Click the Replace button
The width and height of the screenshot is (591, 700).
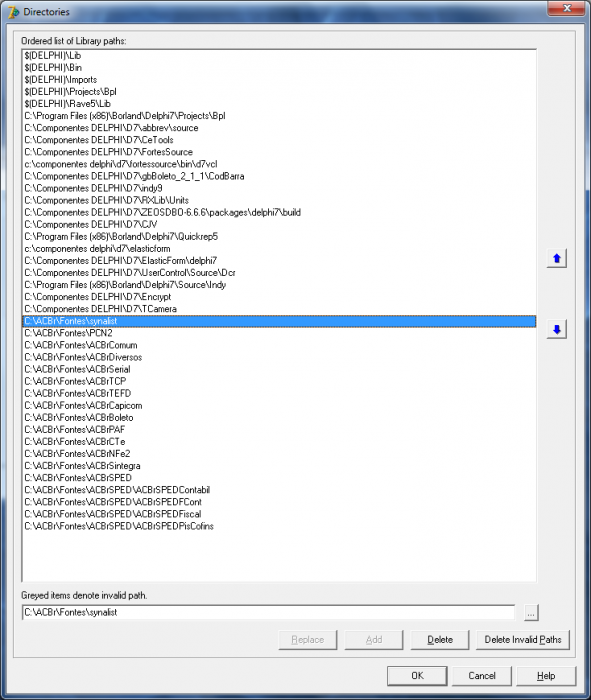[308, 640]
